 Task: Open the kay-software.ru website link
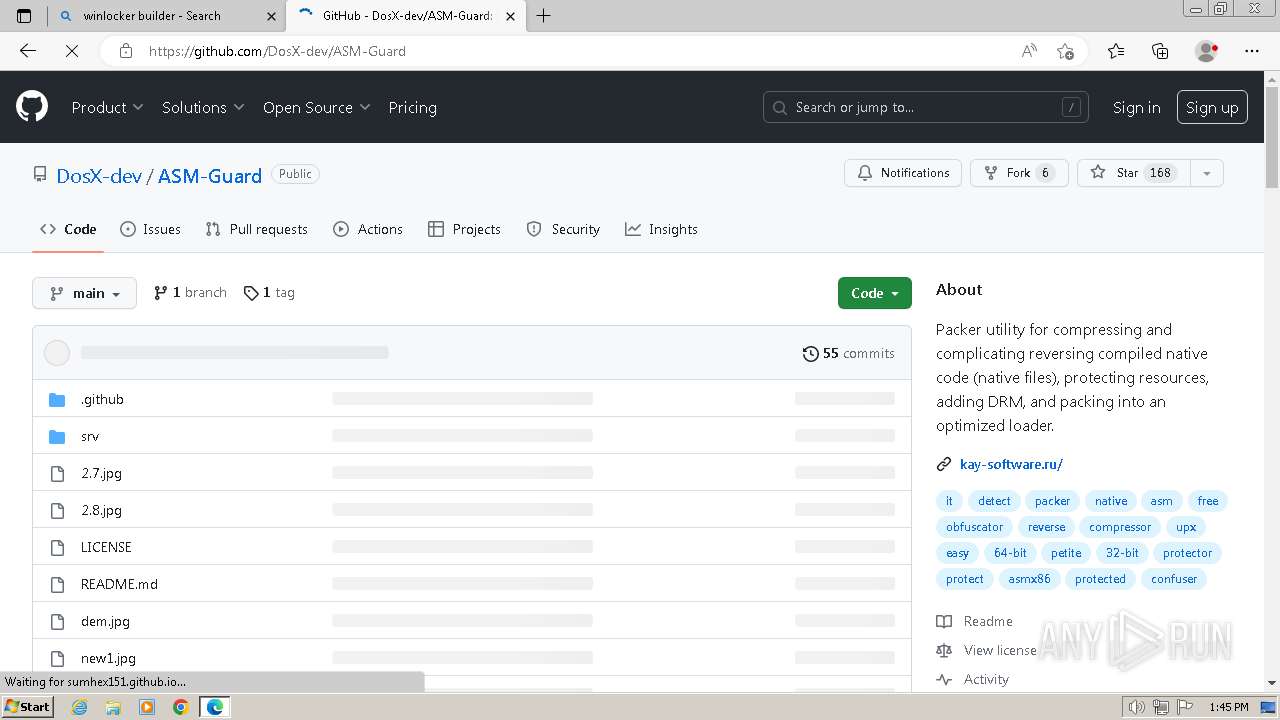click(1011, 464)
